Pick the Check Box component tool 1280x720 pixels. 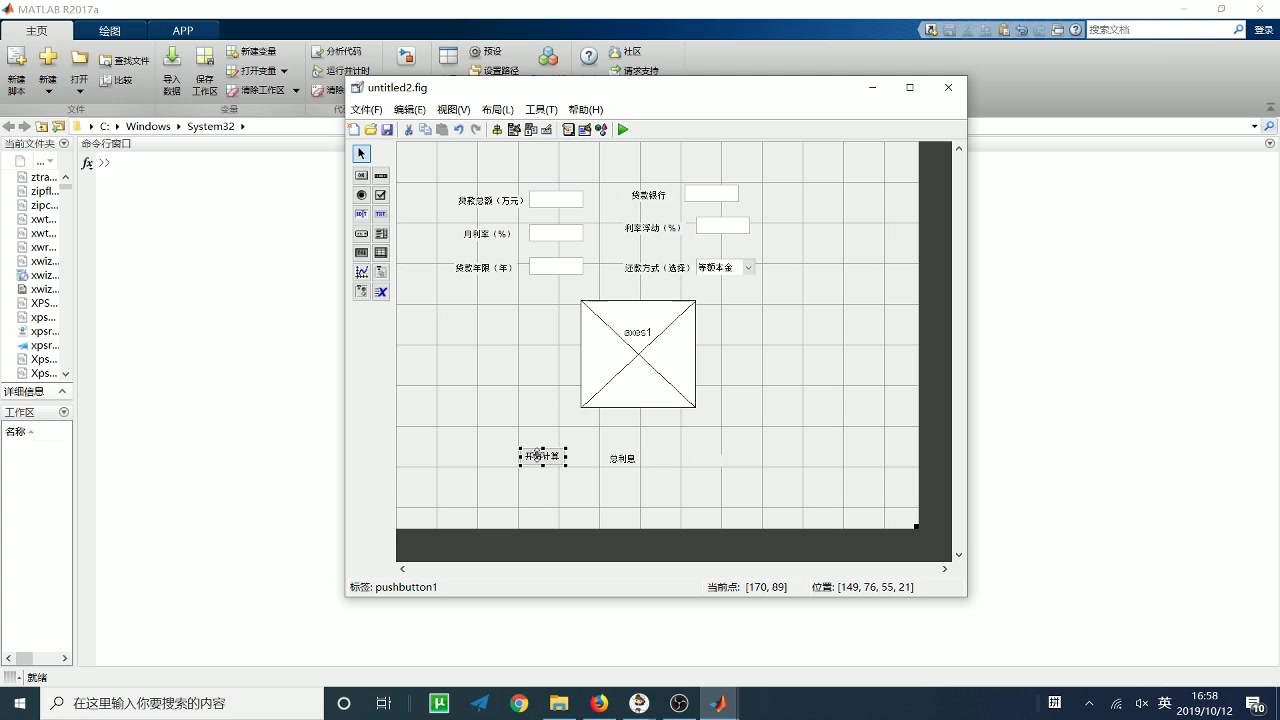tap(381, 195)
